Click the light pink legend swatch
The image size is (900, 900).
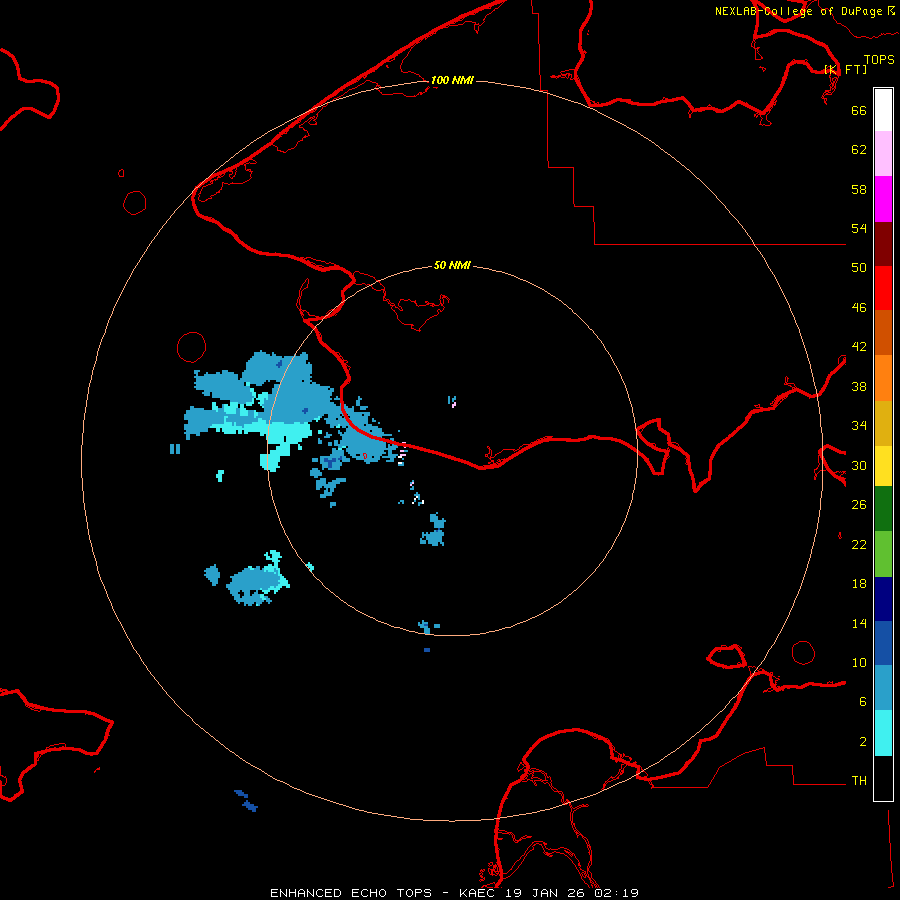(x=883, y=154)
